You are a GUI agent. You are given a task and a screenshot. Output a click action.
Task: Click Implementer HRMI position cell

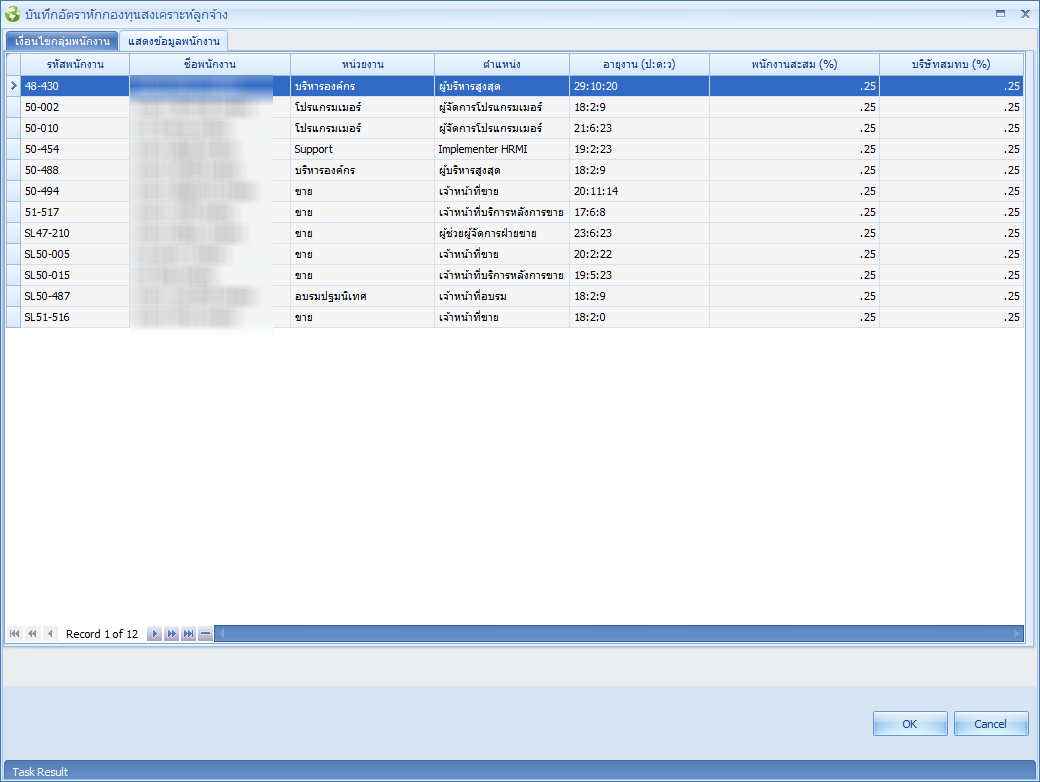click(482, 149)
